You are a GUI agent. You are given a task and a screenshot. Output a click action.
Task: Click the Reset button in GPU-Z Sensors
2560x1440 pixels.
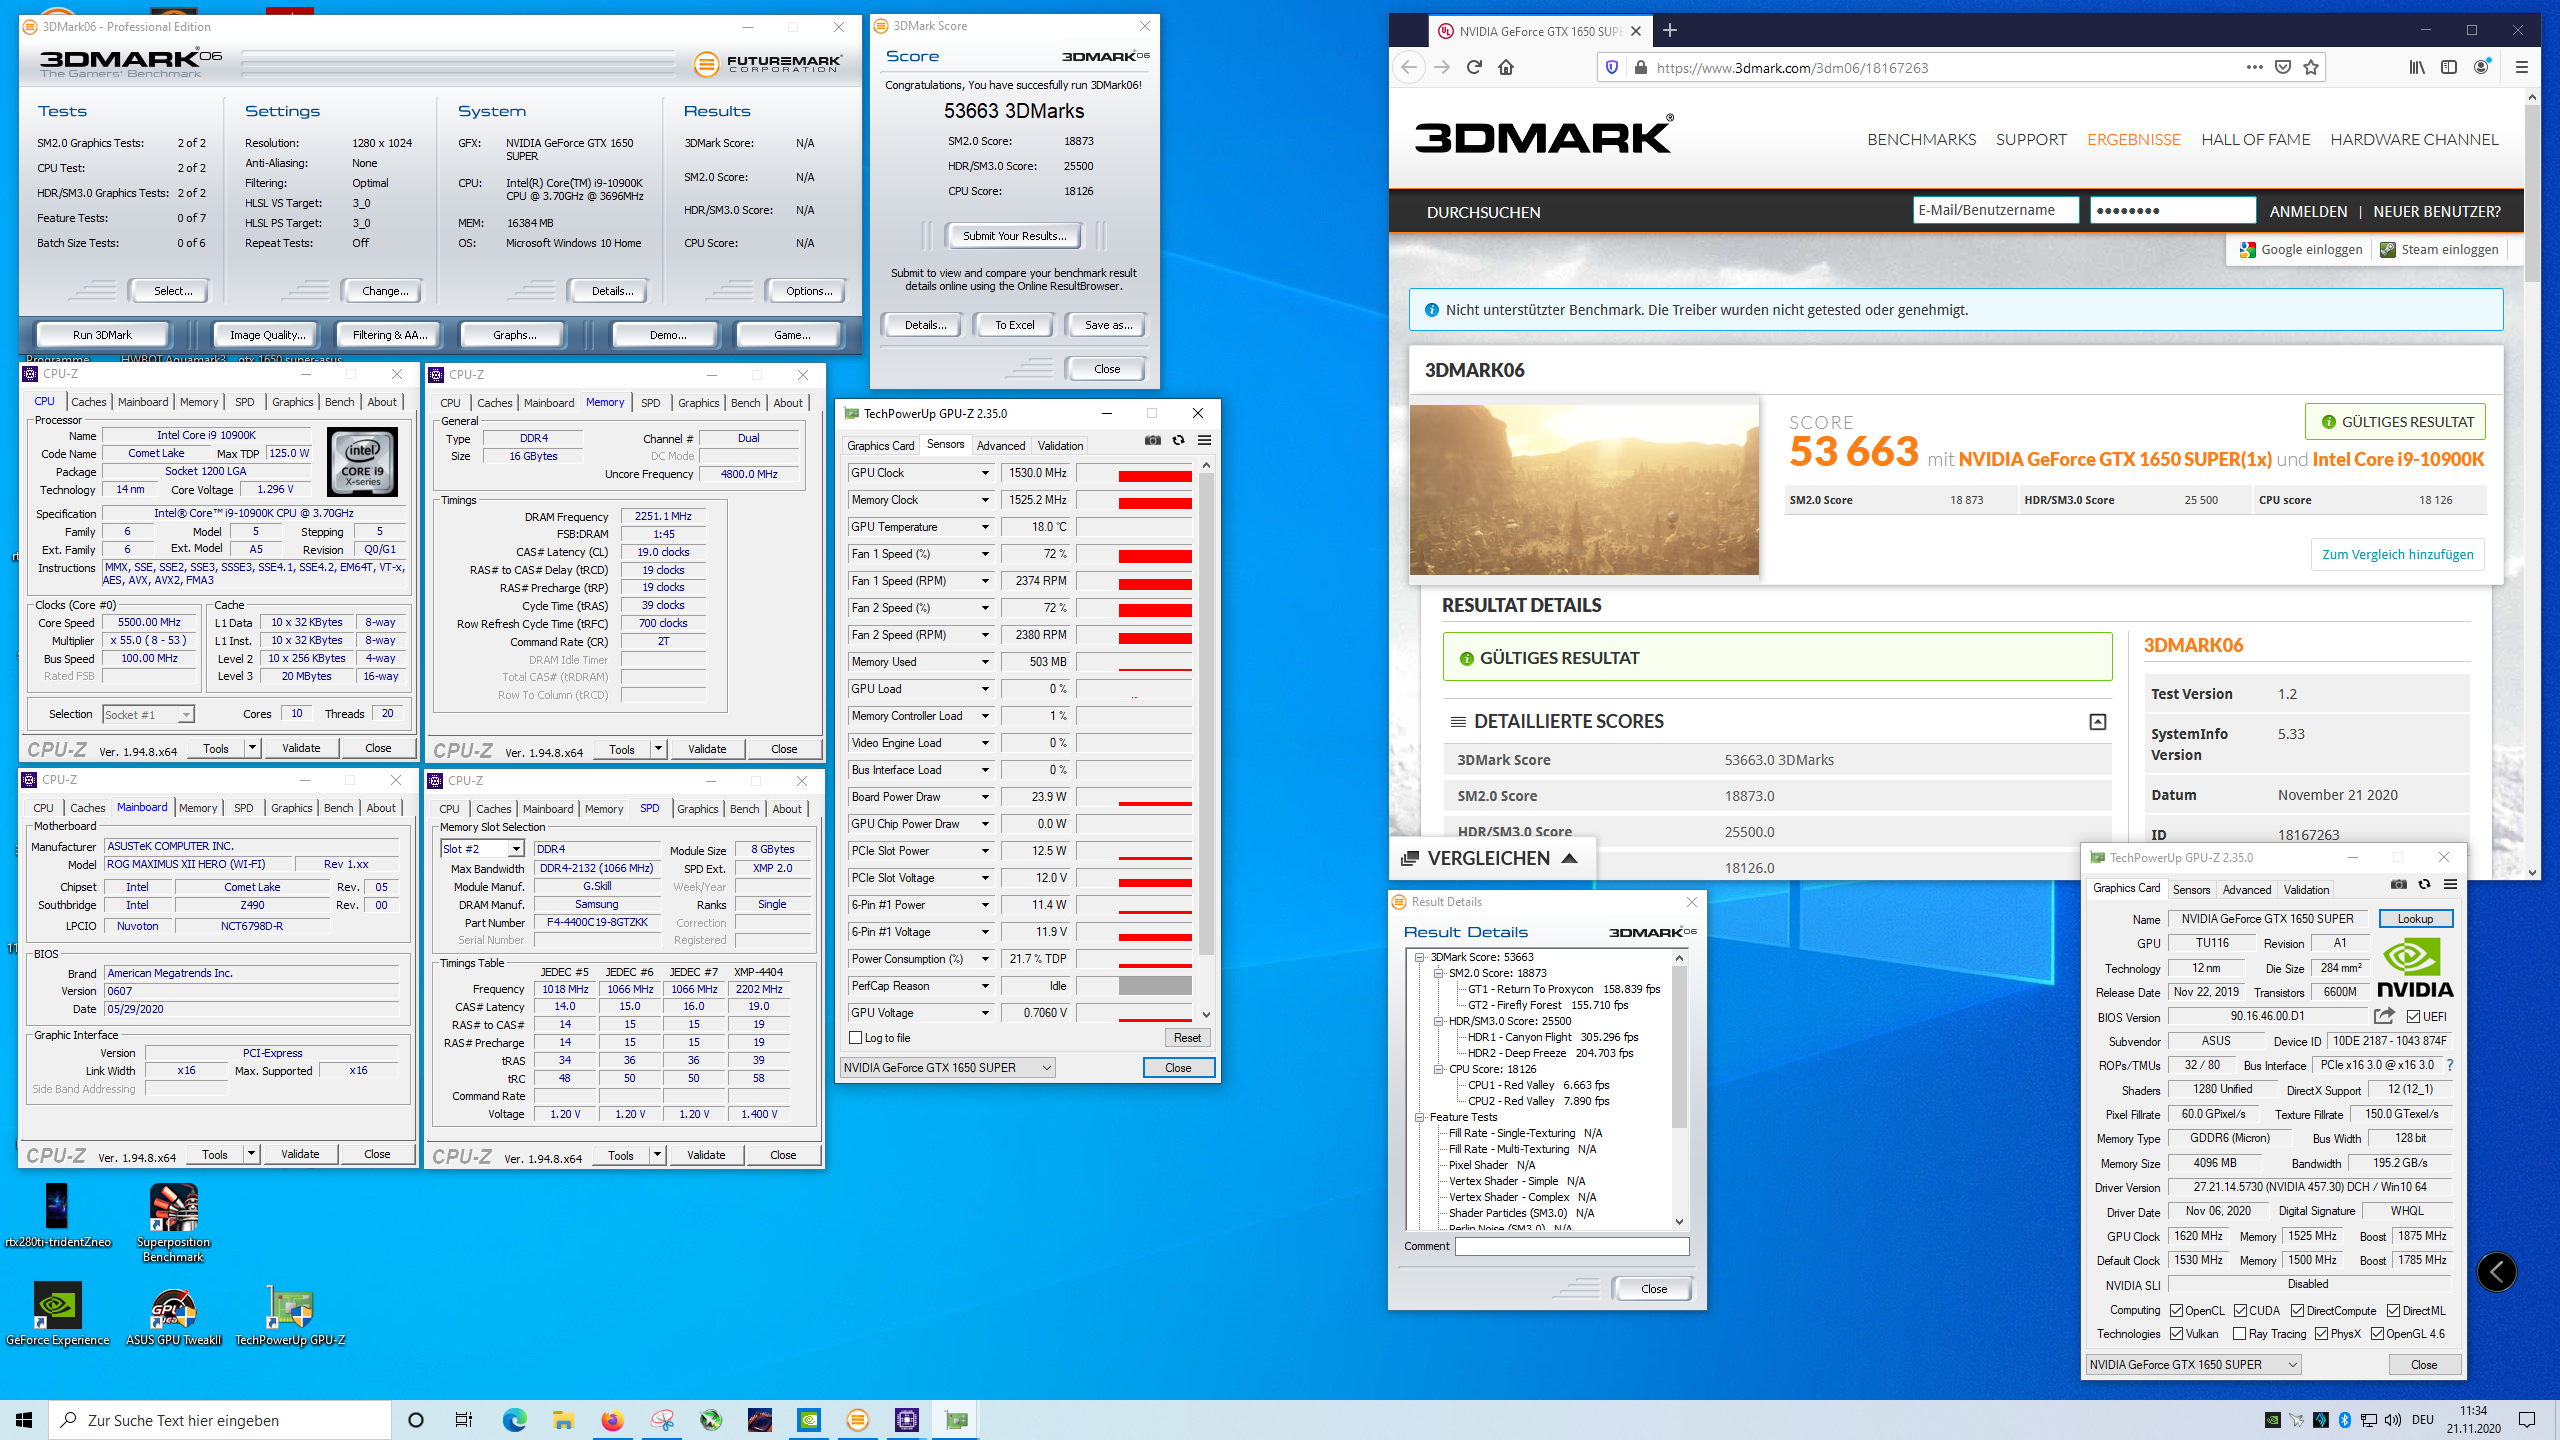tap(1187, 1038)
